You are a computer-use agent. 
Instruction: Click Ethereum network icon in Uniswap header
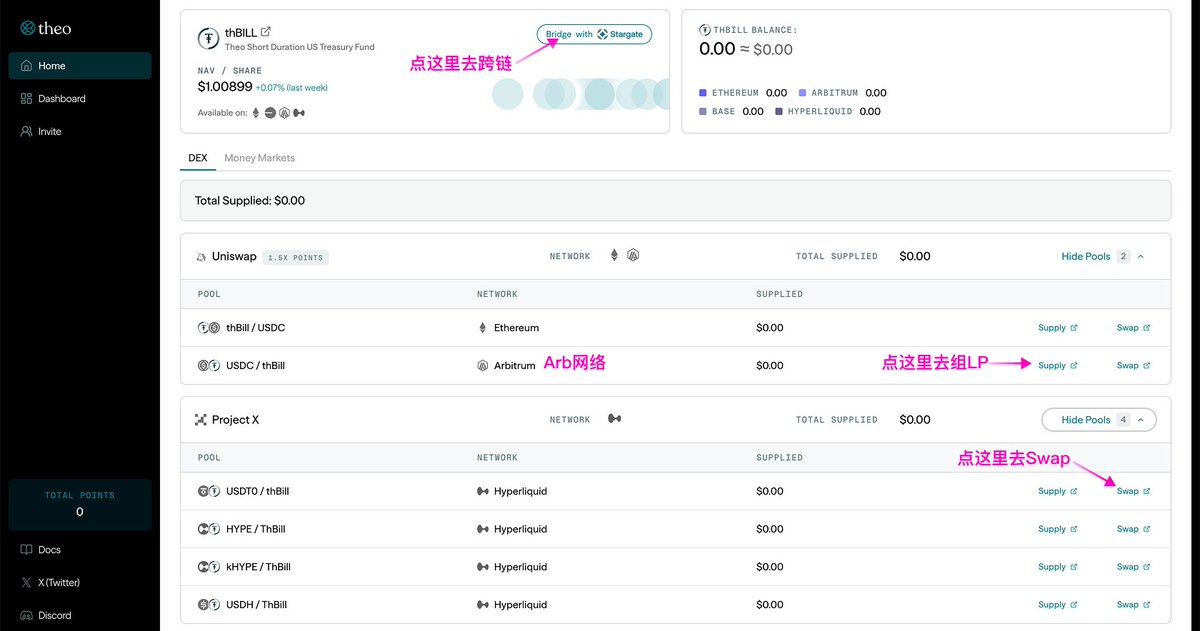614,256
